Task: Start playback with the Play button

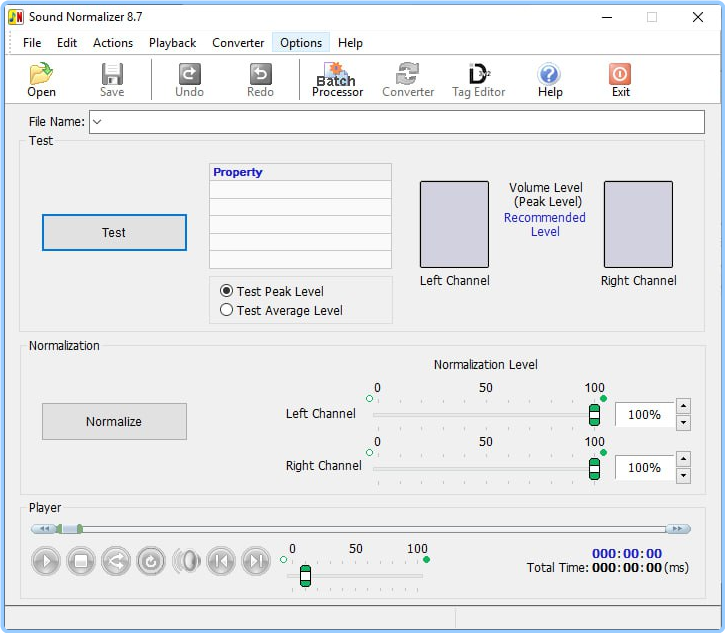Action: click(x=46, y=561)
